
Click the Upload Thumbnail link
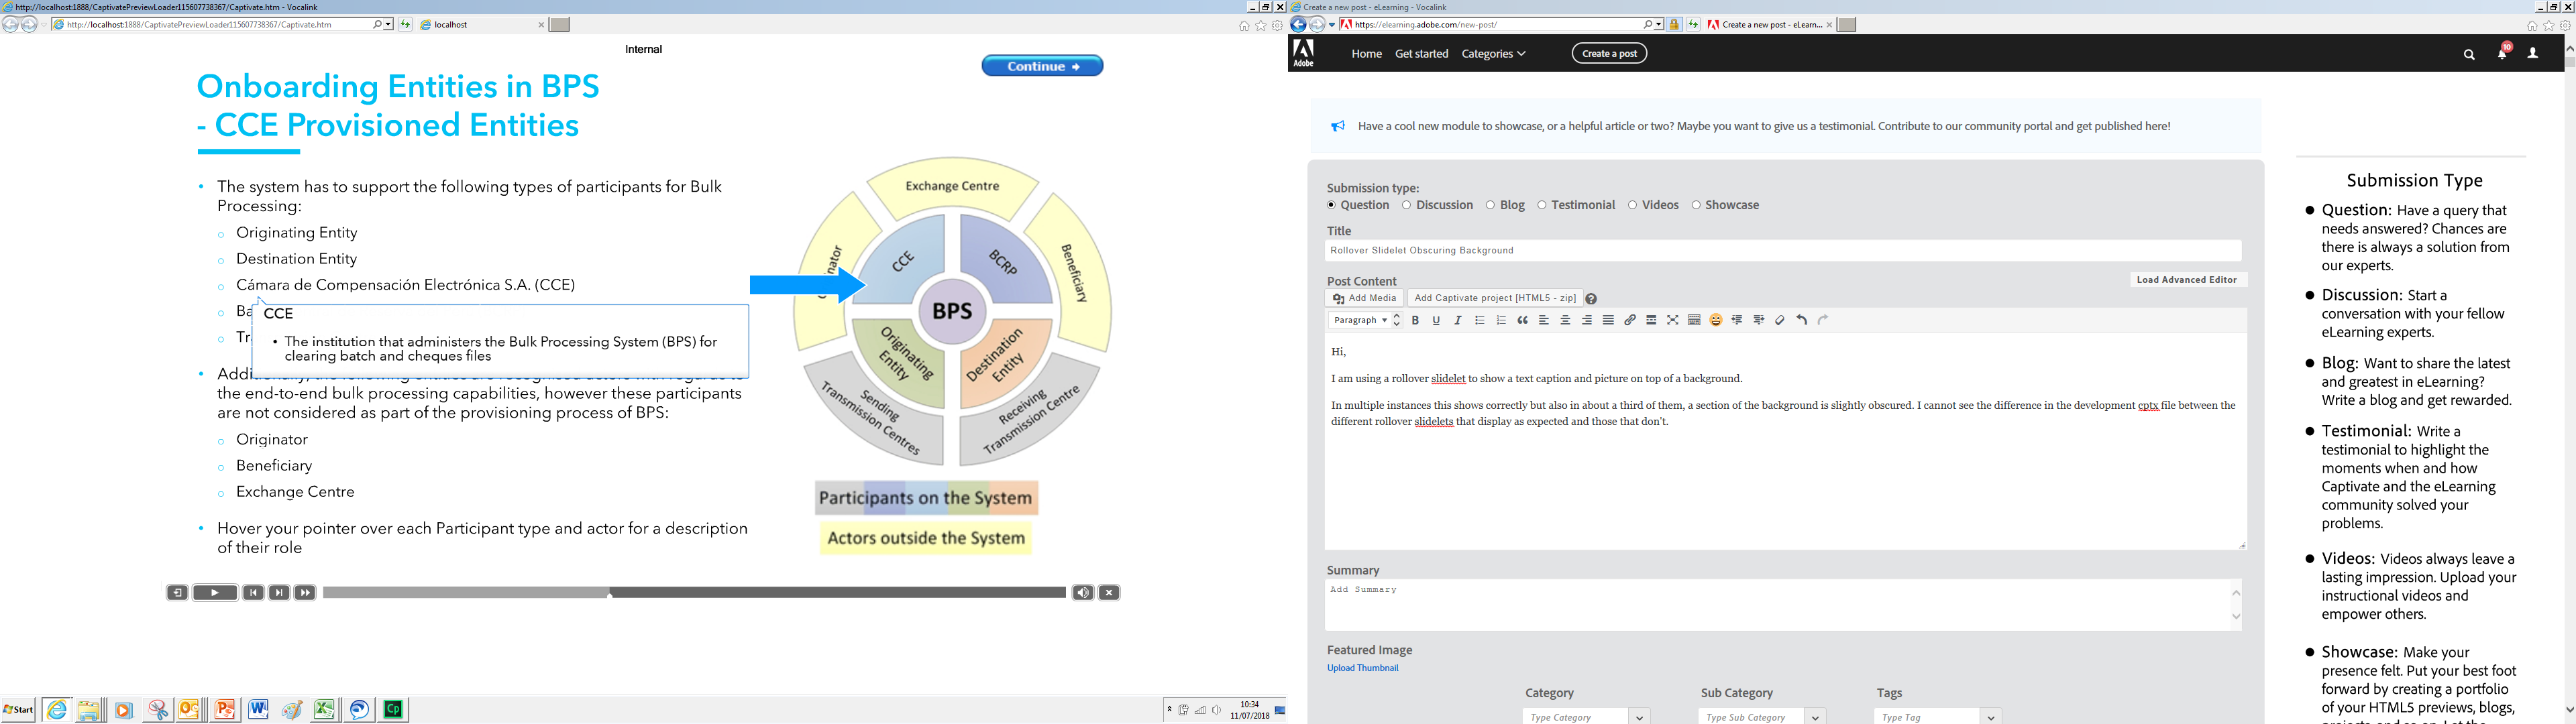1362,668
